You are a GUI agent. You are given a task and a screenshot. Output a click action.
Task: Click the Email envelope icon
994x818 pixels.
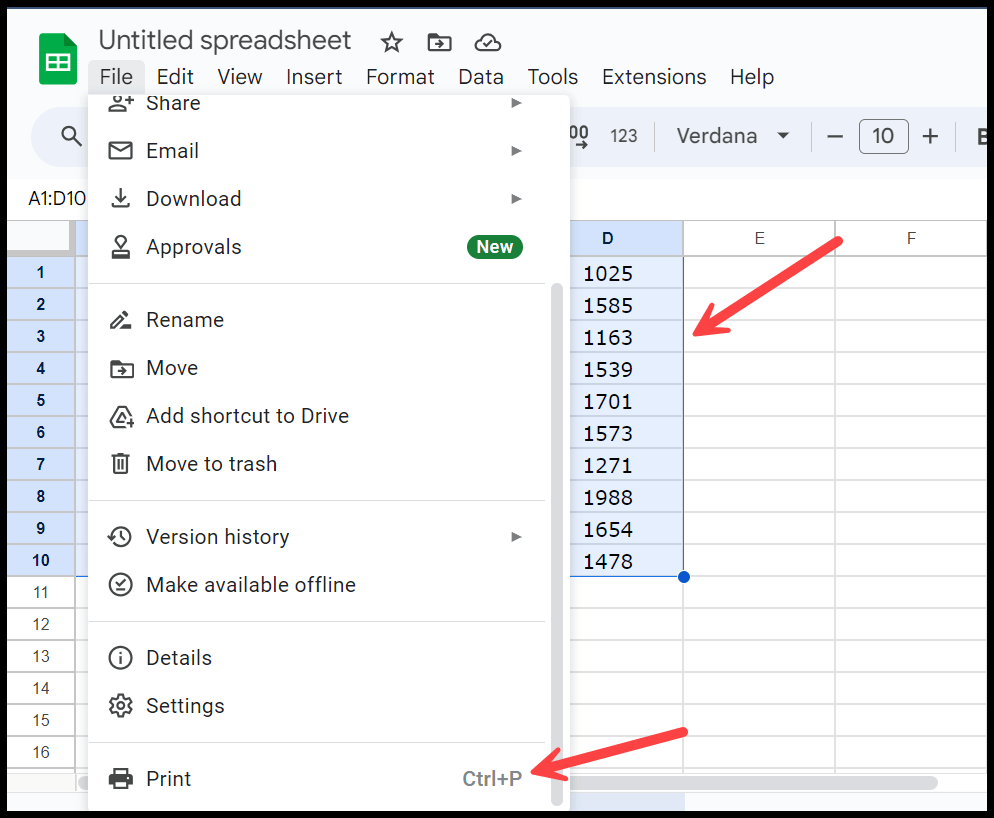click(120, 150)
